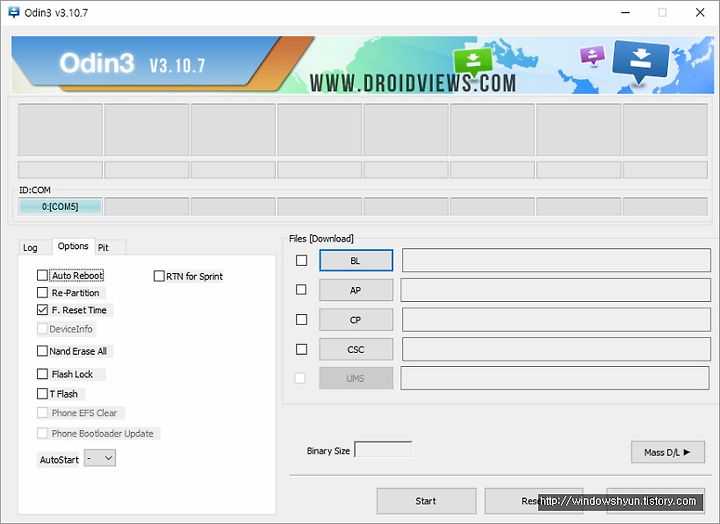Click the Start button

tap(426, 501)
